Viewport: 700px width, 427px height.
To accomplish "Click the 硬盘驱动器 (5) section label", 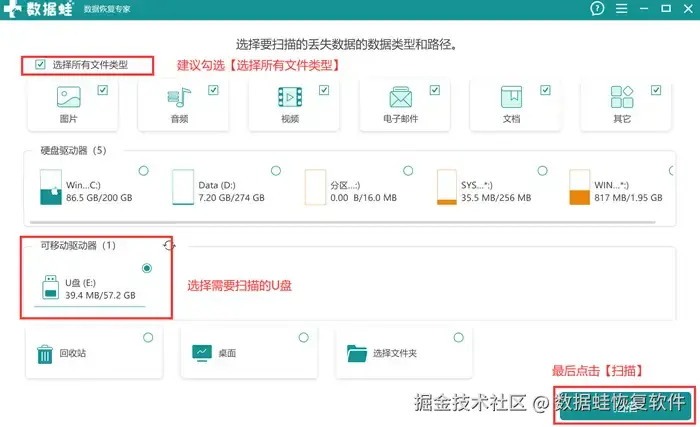I will click(x=73, y=151).
